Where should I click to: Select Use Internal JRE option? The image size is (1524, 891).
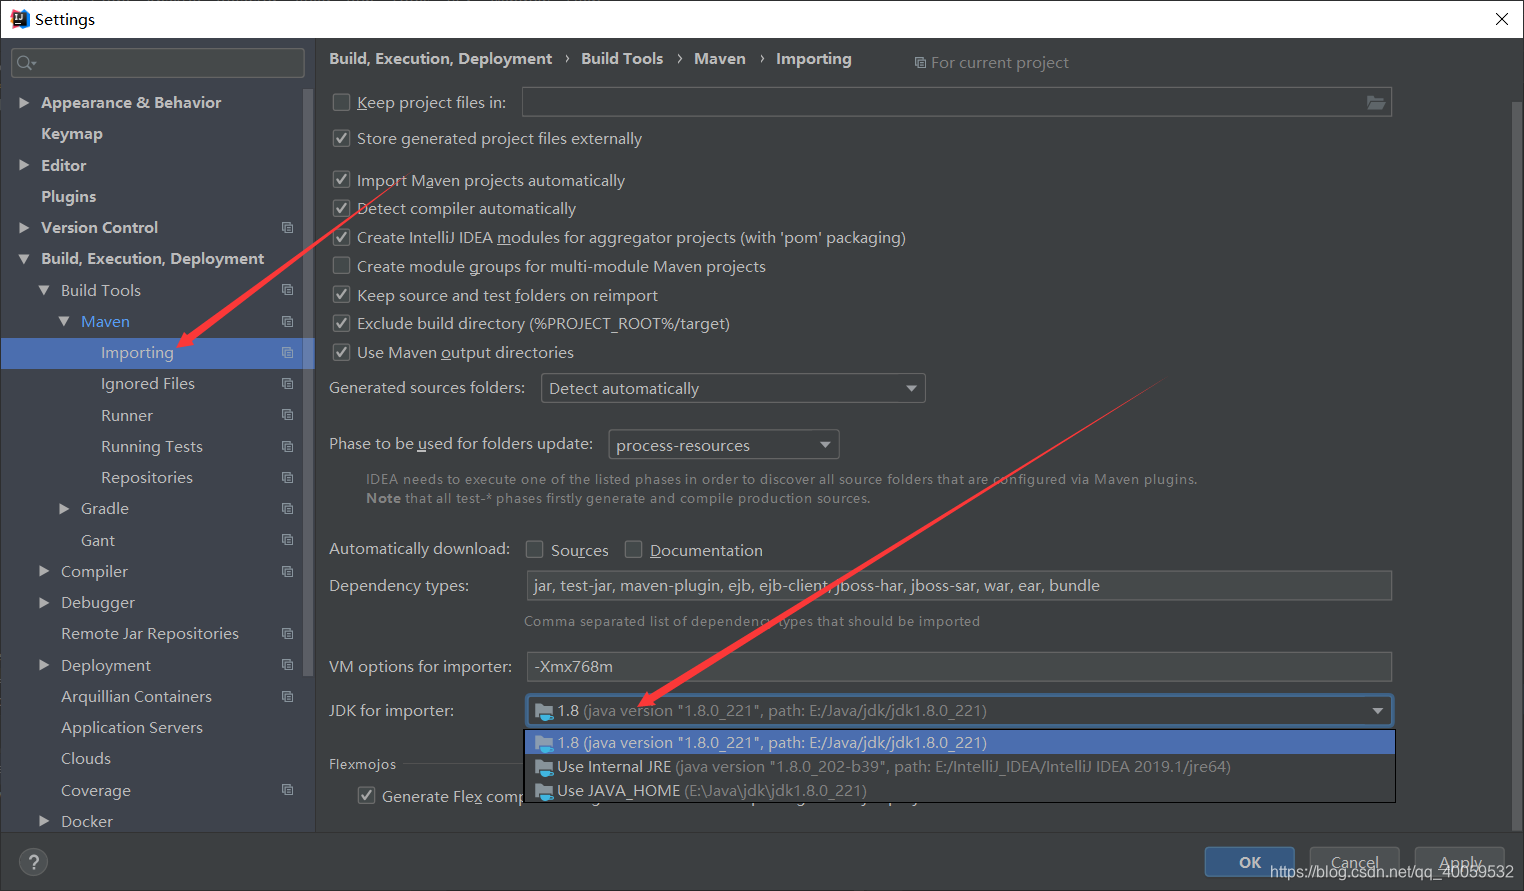coord(960,767)
